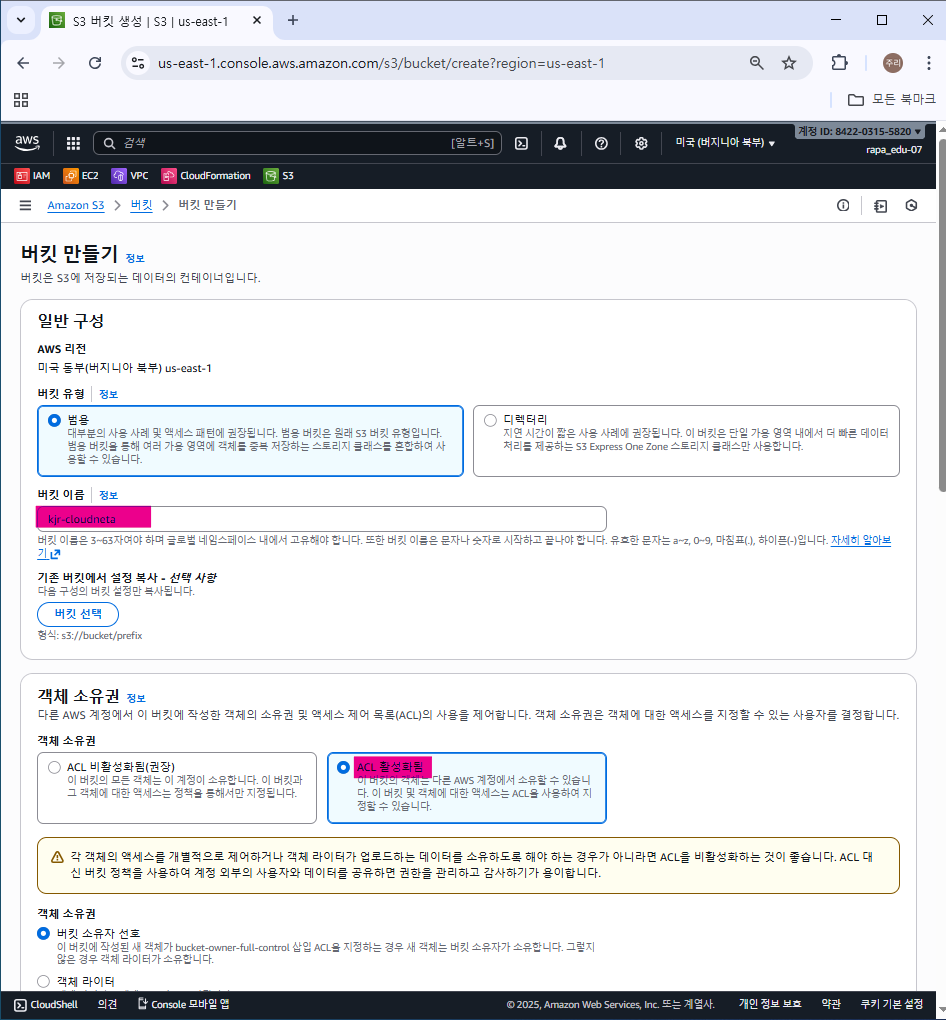Viewport: 952px width, 1020px height.
Task: Open the CloudFormation shortcut in favorites bar
Action: click(206, 176)
